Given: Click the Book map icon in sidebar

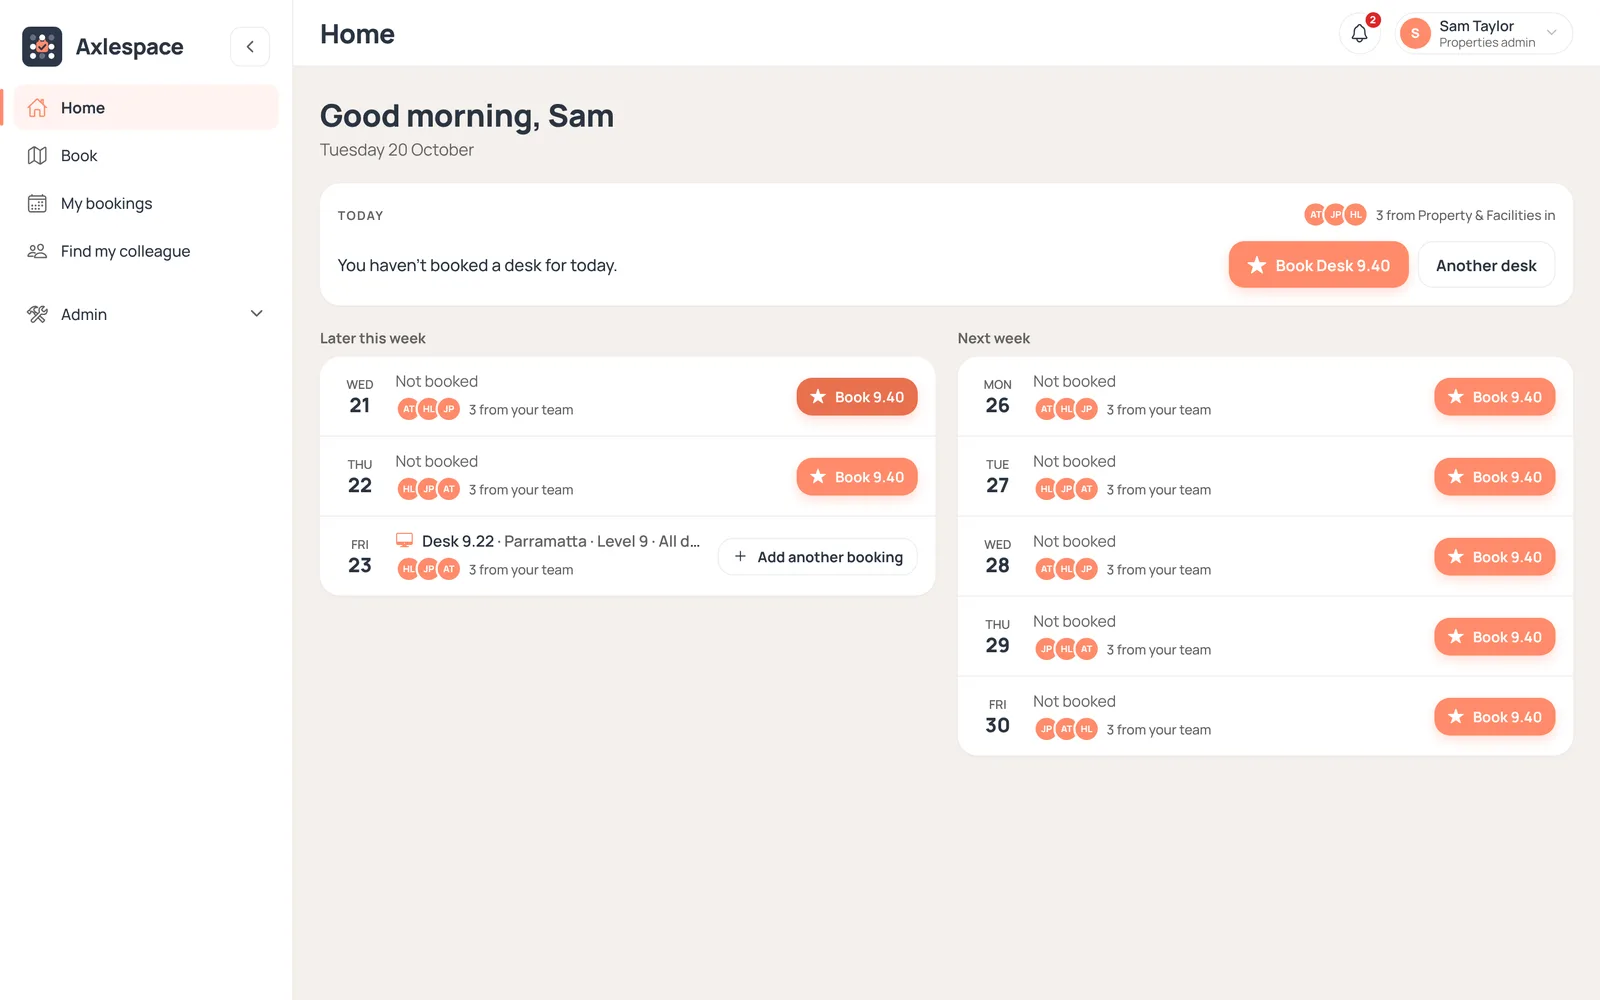Looking at the screenshot, I should [37, 156].
